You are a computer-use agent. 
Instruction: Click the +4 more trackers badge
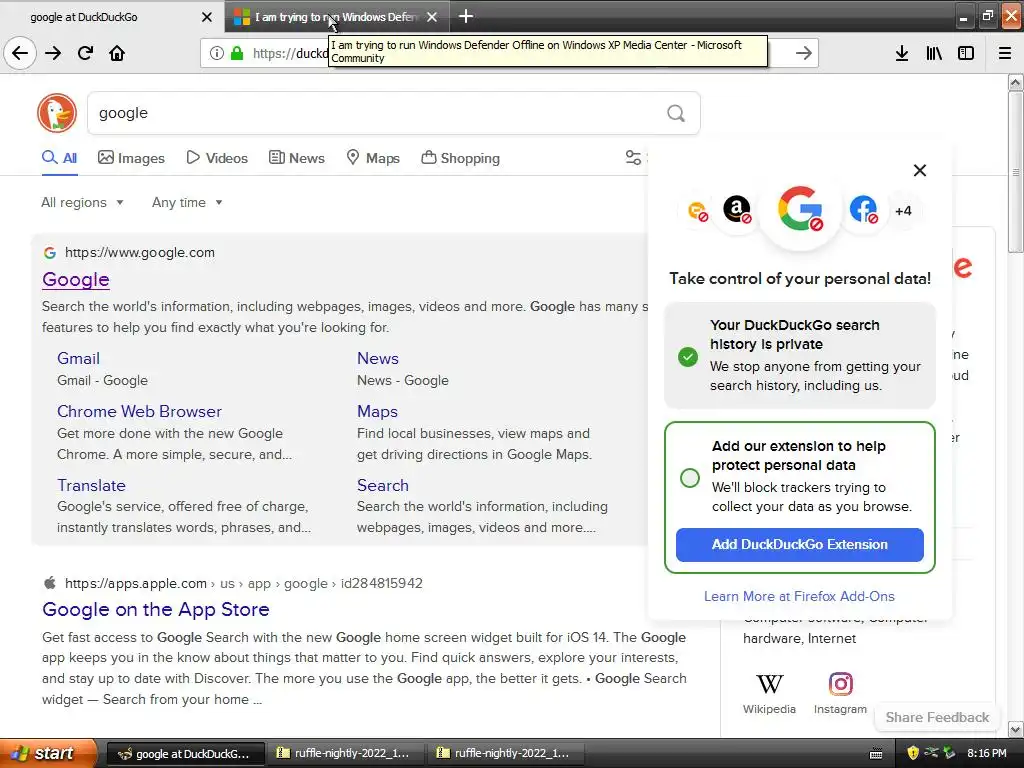point(903,210)
